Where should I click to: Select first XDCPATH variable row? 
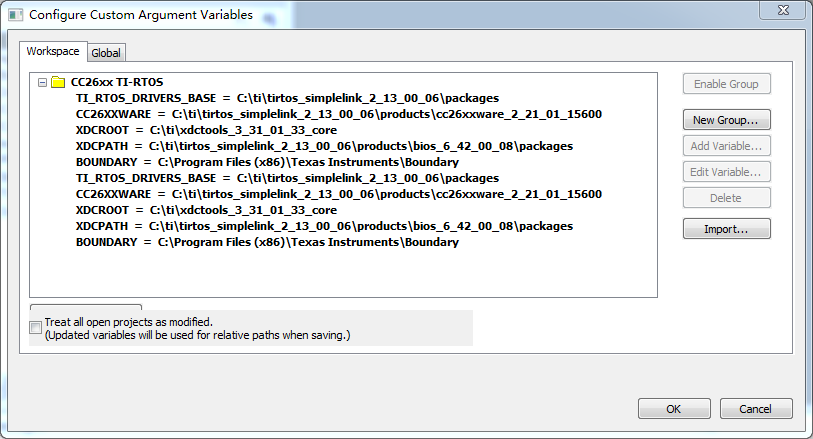[324, 146]
